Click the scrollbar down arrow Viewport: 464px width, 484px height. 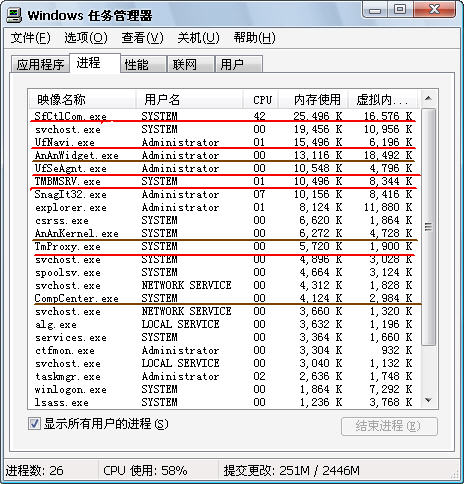coord(428,400)
